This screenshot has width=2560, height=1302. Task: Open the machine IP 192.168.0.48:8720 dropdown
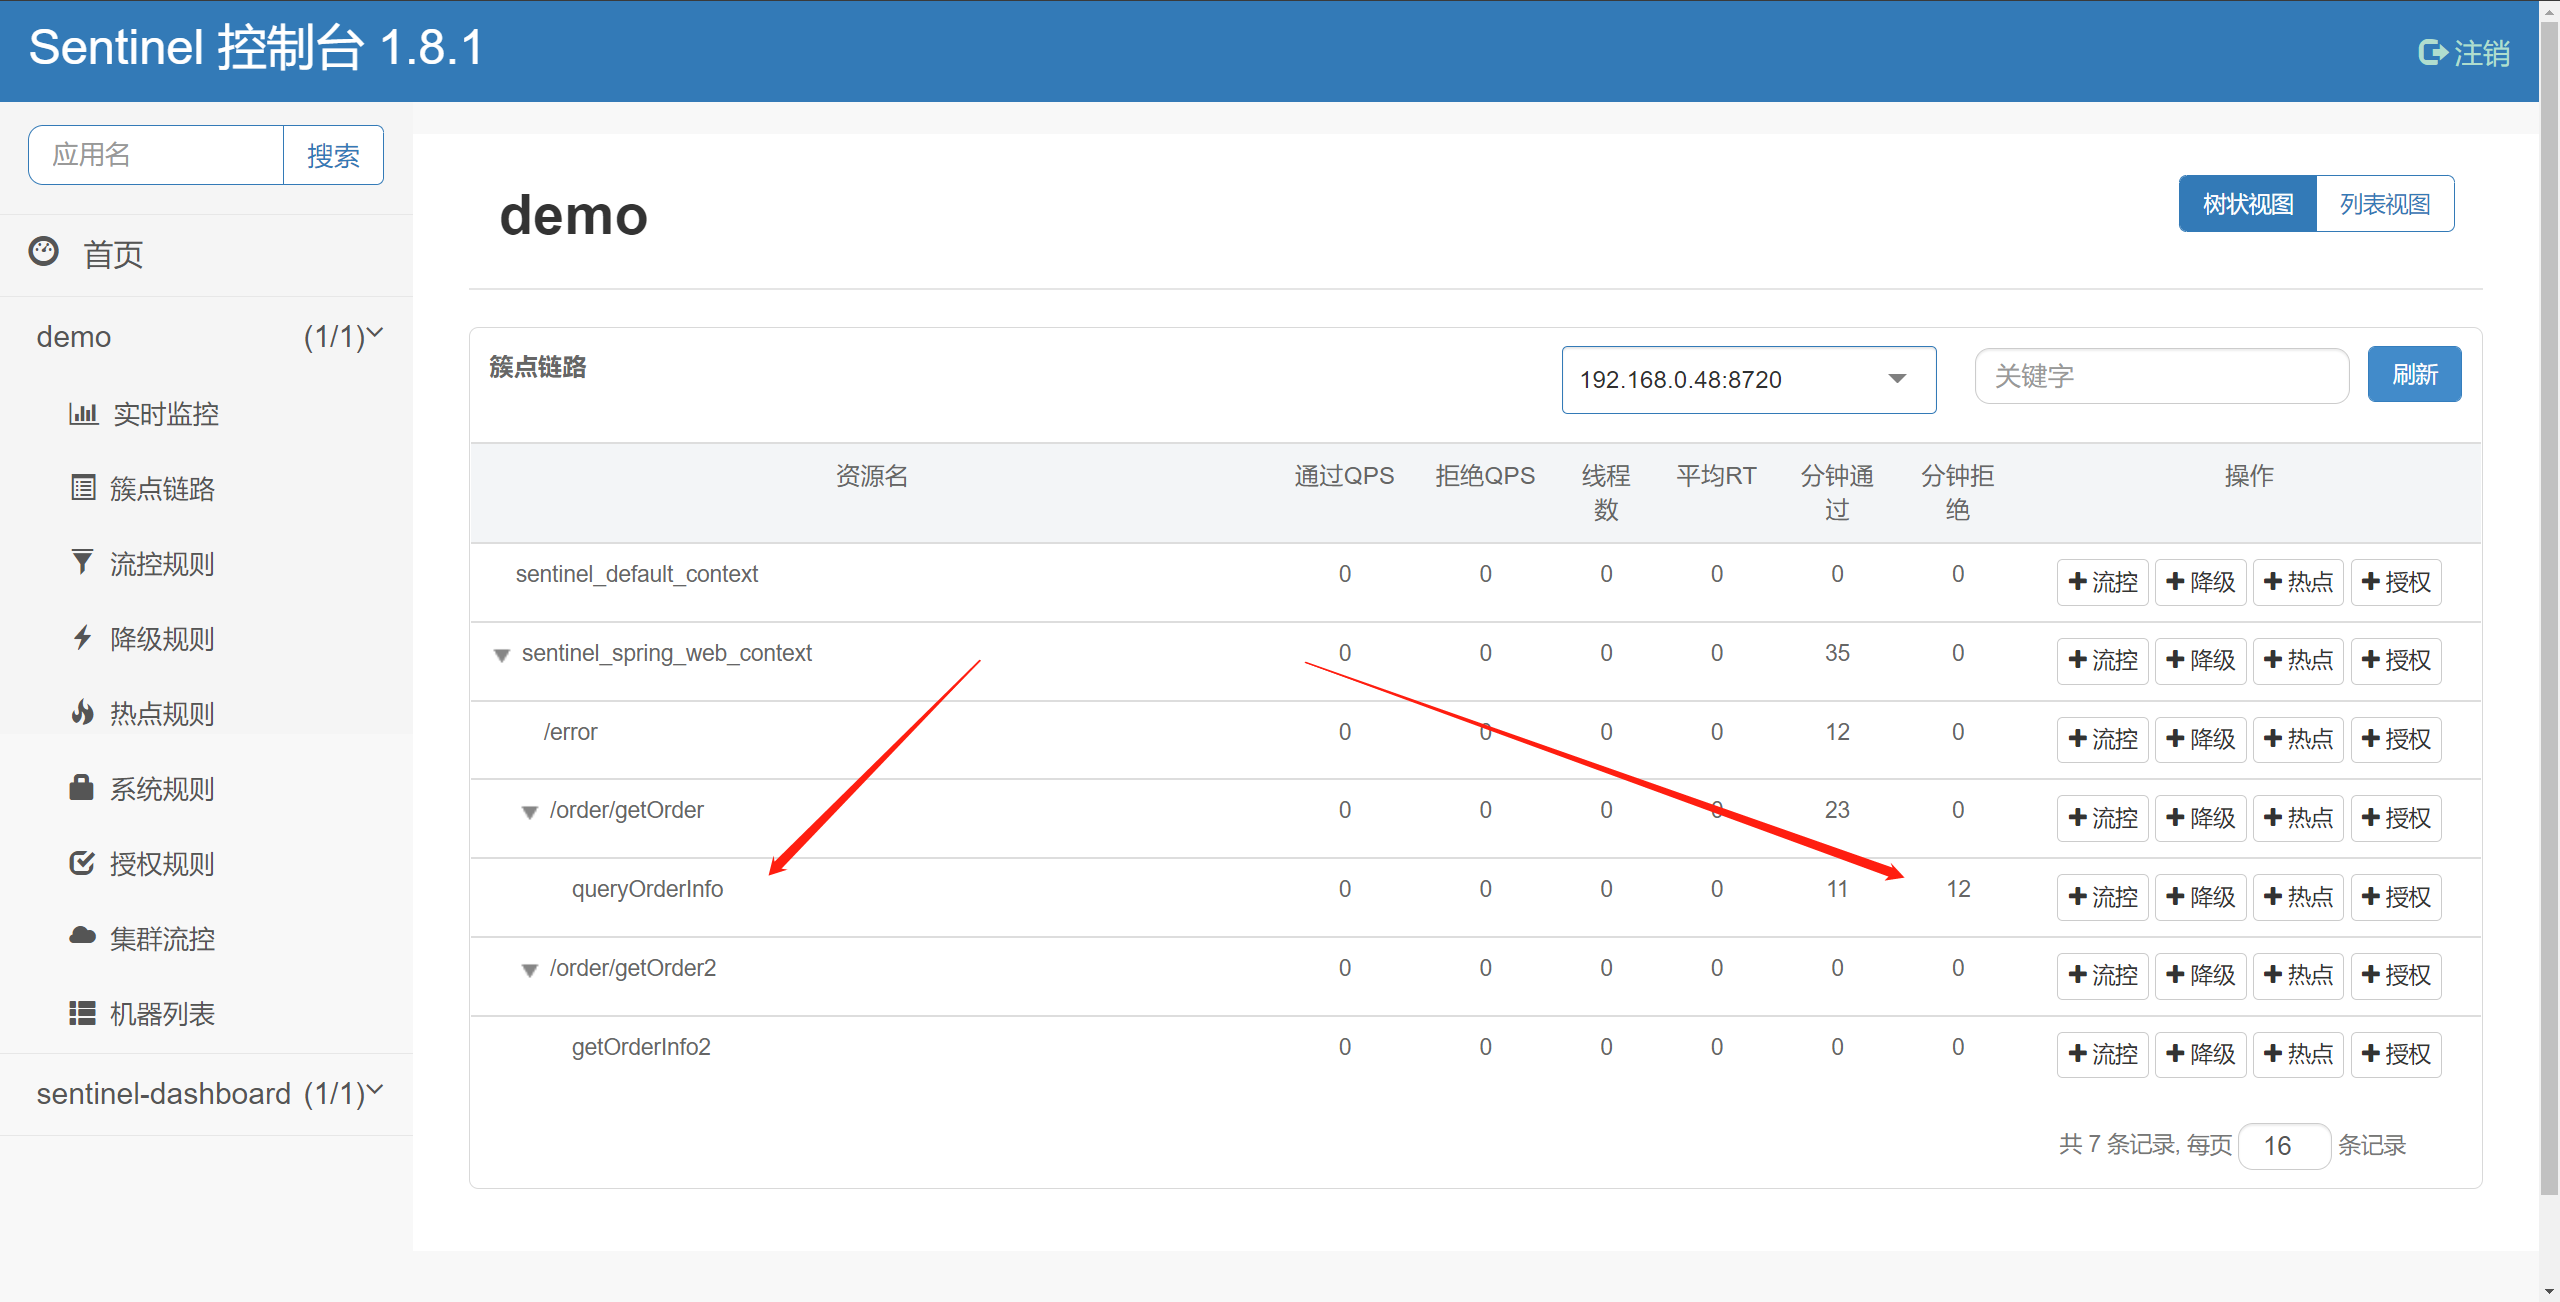pyautogui.click(x=1747, y=379)
